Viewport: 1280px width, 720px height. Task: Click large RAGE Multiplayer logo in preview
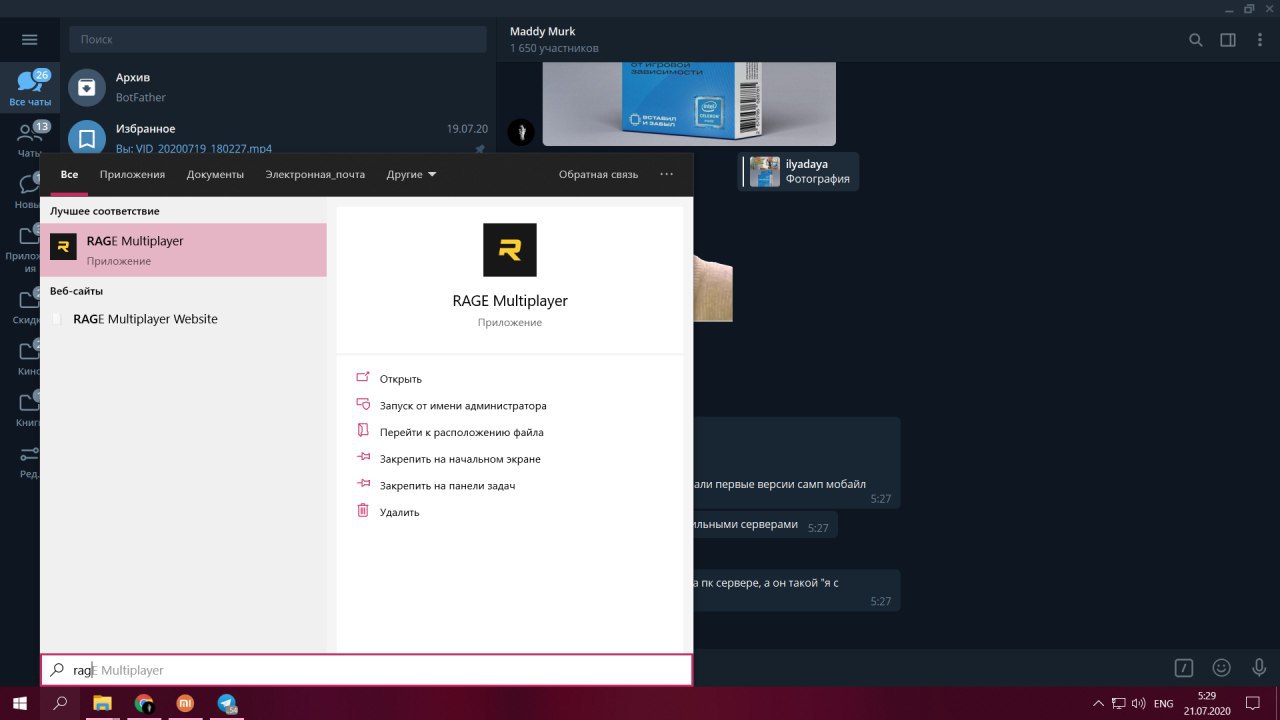(510, 250)
